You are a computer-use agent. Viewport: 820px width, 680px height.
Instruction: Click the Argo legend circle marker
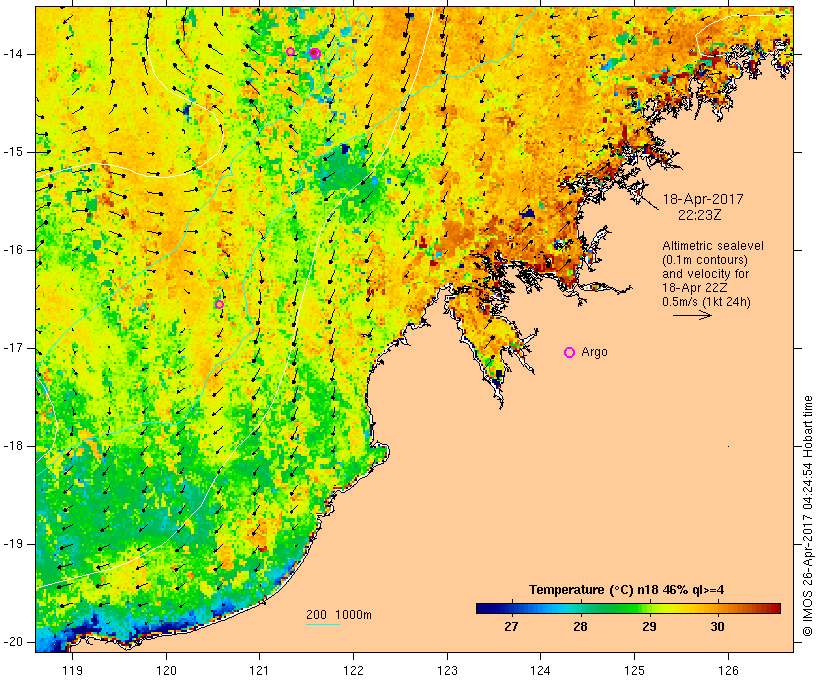[x=570, y=353]
